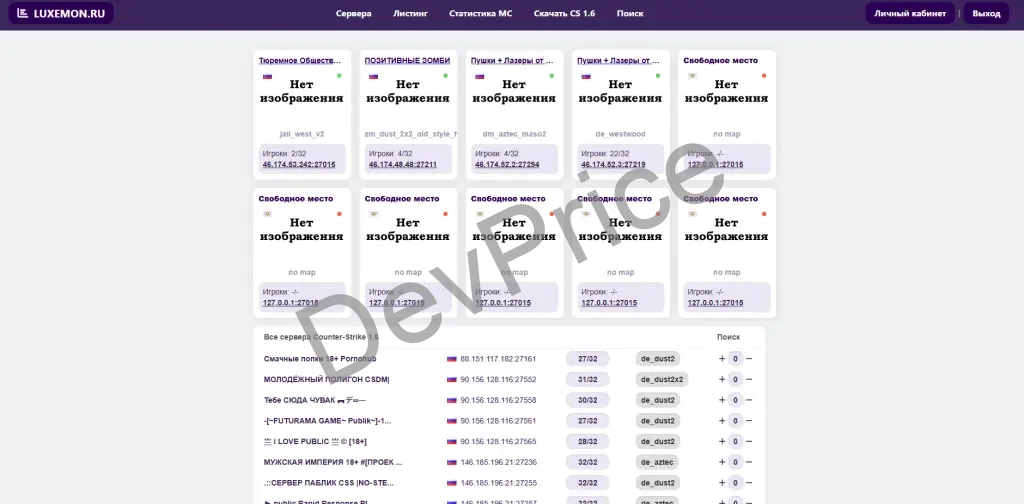Viewport: 1024px width, 504px height.
Task: Click minus icon in I LOVE PUBLIC row
Action: (749, 441)
